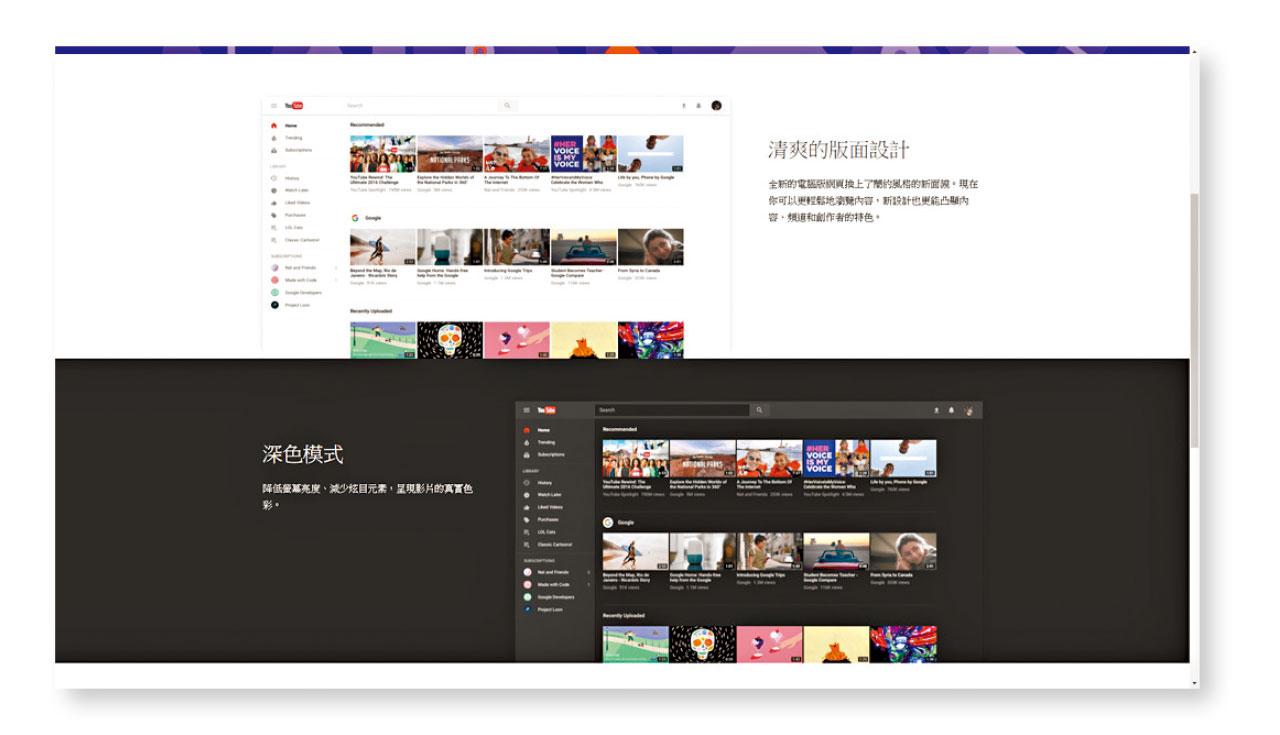Image resolution: width=1280 pixels, height=735 pixels.
Task: Click the Watch Later icon in light-mode sidebar
Action: click(x=274, y=190)
